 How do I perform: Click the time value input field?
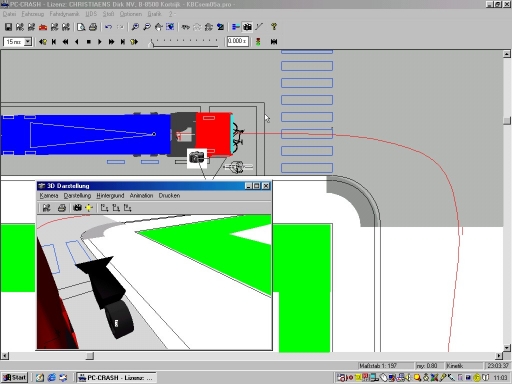[238, 41]
